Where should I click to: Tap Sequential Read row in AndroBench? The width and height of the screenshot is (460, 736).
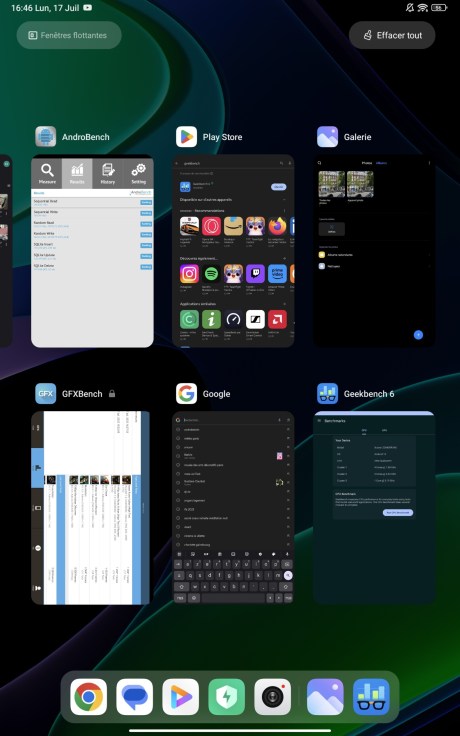click(92, 202)
